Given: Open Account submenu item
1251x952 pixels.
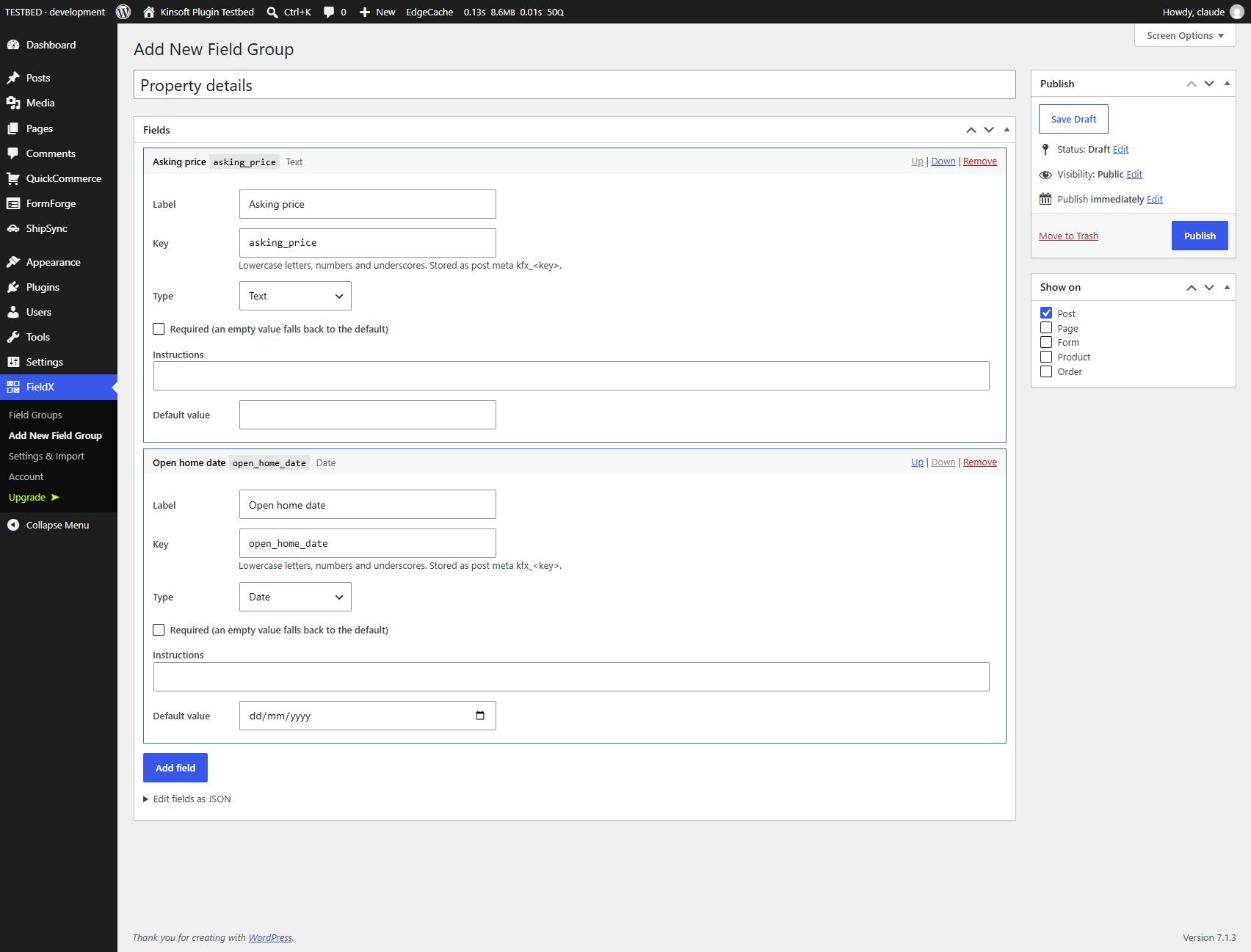Looking at the screenshot, I should pyautogui.click(x=26, y=477).
